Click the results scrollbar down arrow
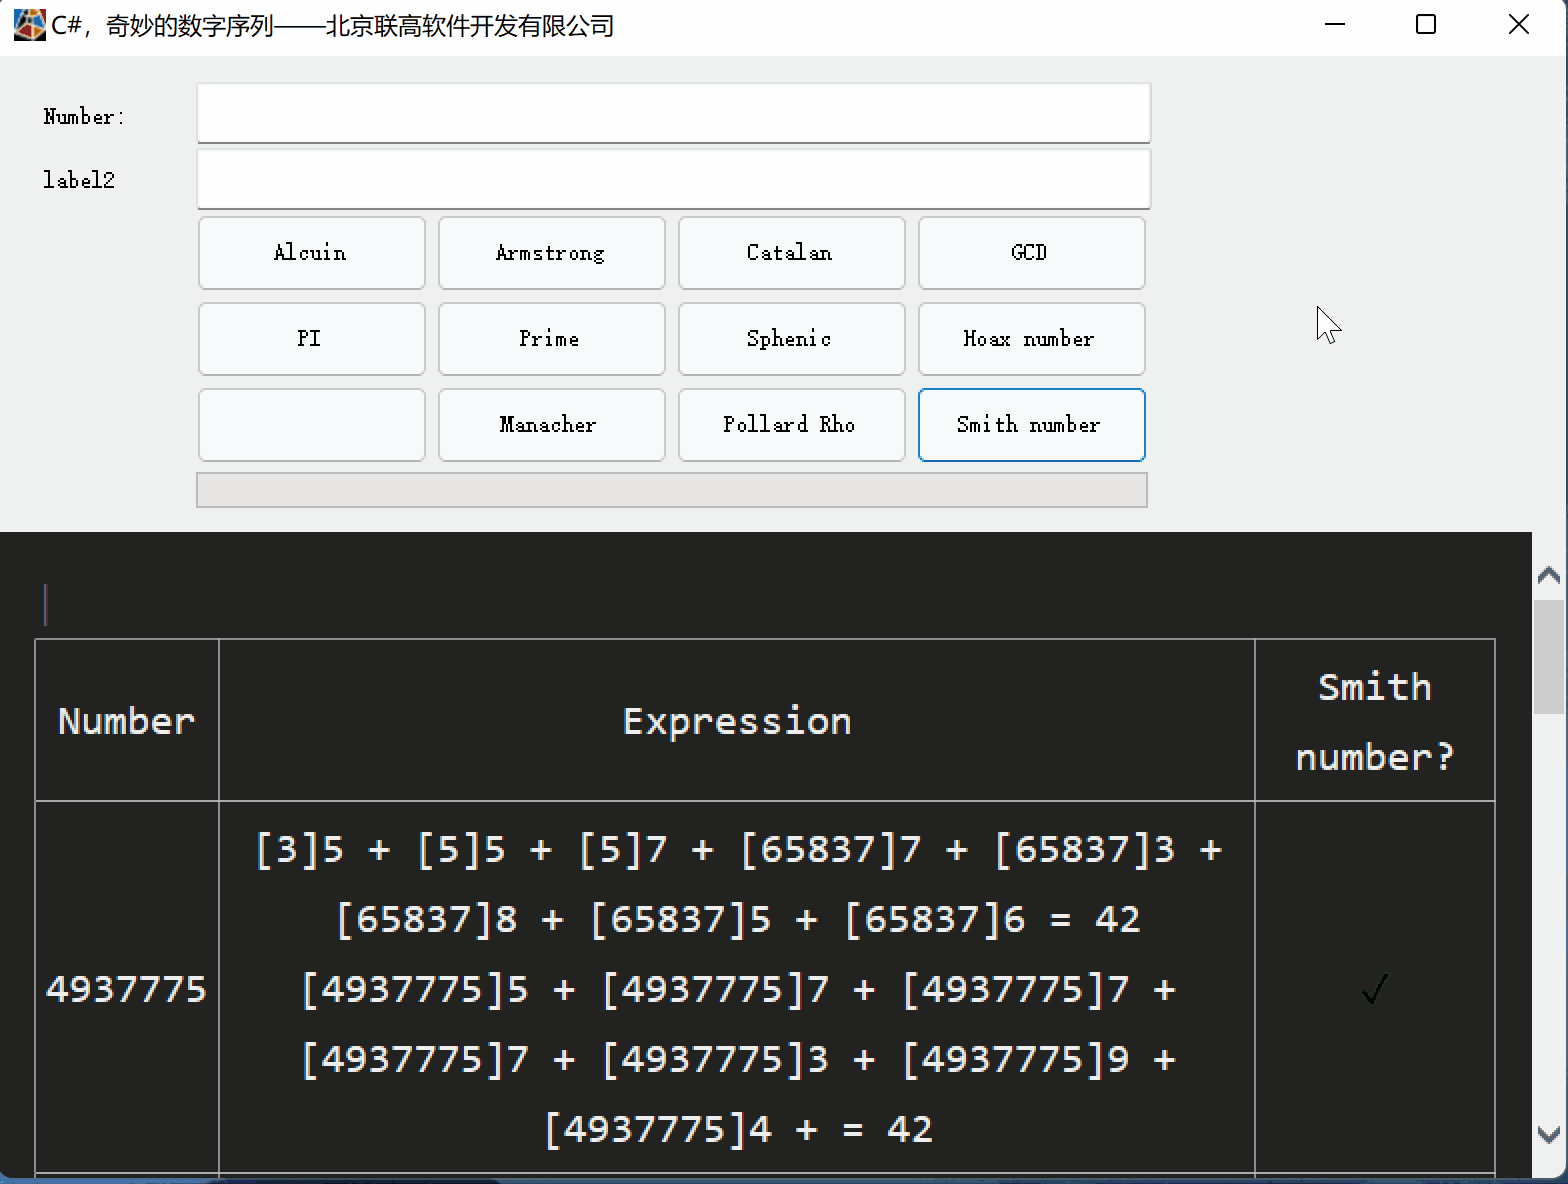The image size is (1568, 1184). 1549,1134
